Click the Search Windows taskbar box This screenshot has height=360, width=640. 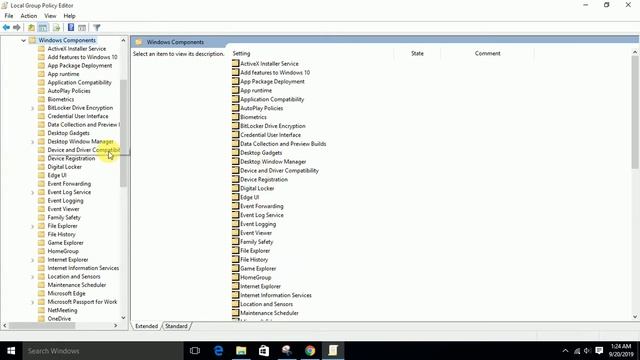(103, 351)
